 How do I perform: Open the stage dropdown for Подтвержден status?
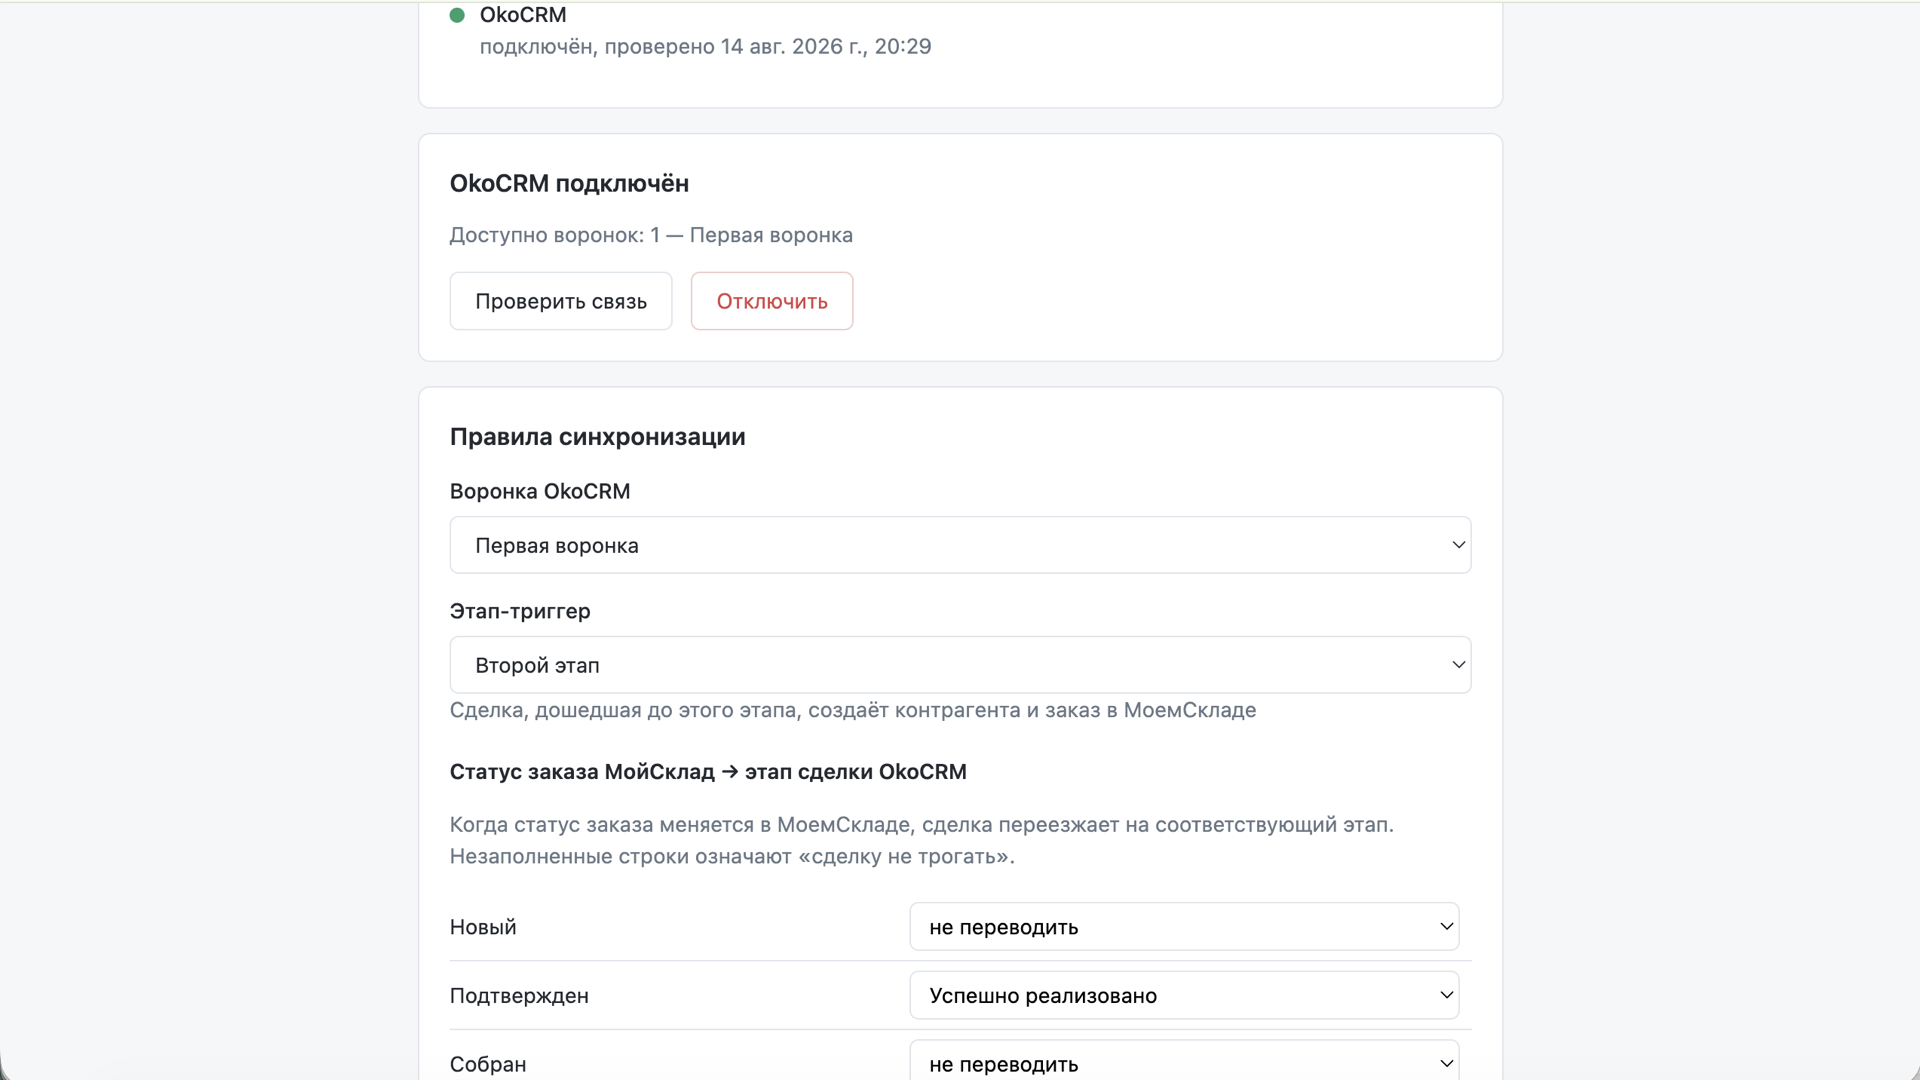click(x=1184, y=995)
